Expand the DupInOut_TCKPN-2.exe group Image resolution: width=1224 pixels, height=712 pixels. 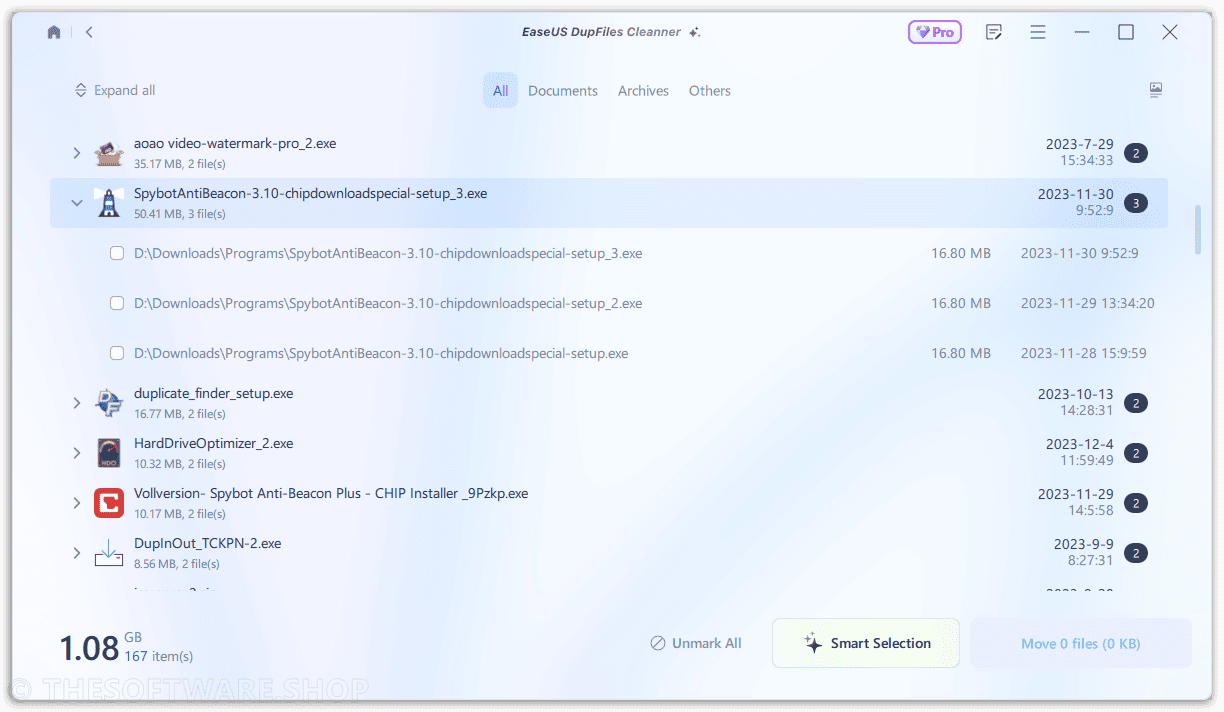(x=77, y=553)
